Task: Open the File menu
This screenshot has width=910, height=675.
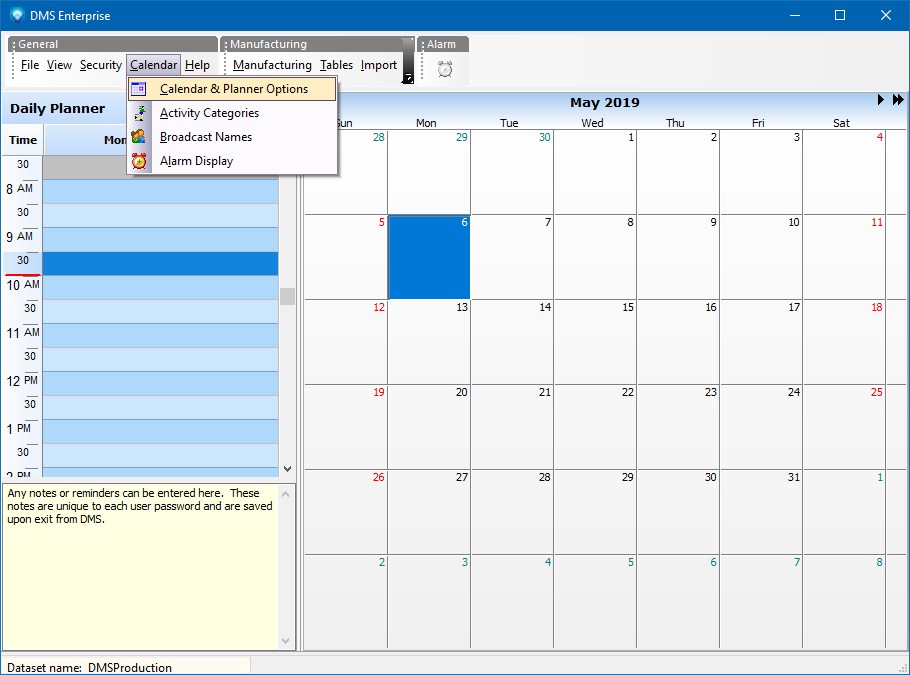Action: tap(30, 65)
